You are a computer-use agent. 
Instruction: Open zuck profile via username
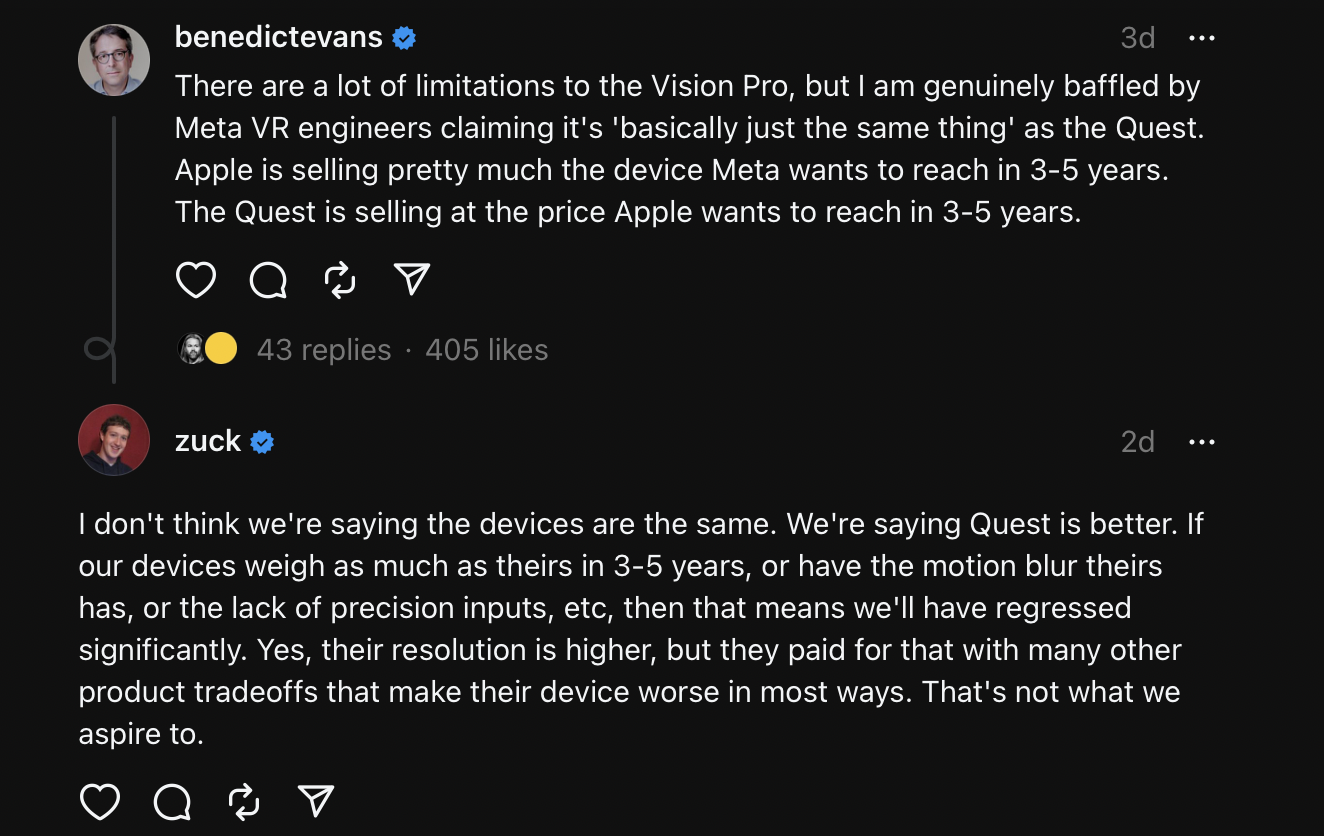click(208, 441)
